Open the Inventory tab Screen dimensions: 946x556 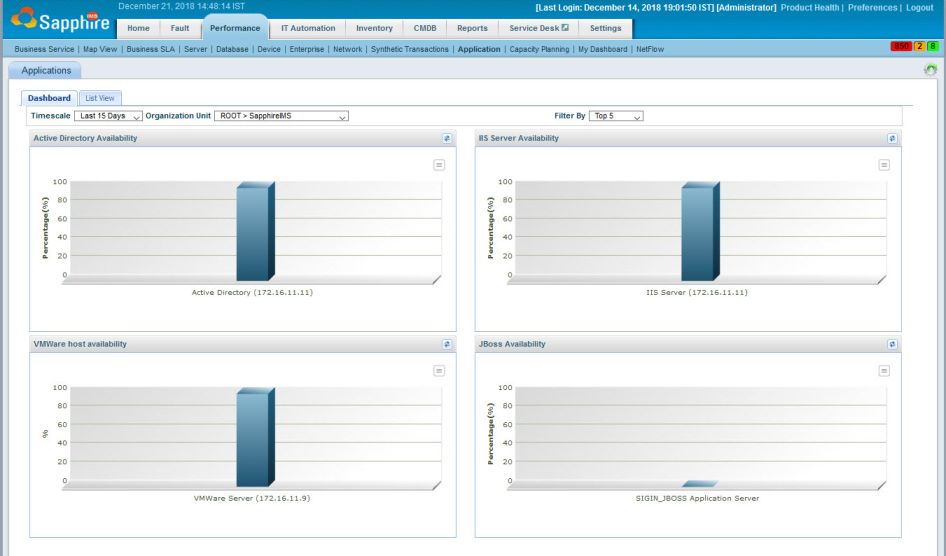pyautogui.click(x=374, y=28)
